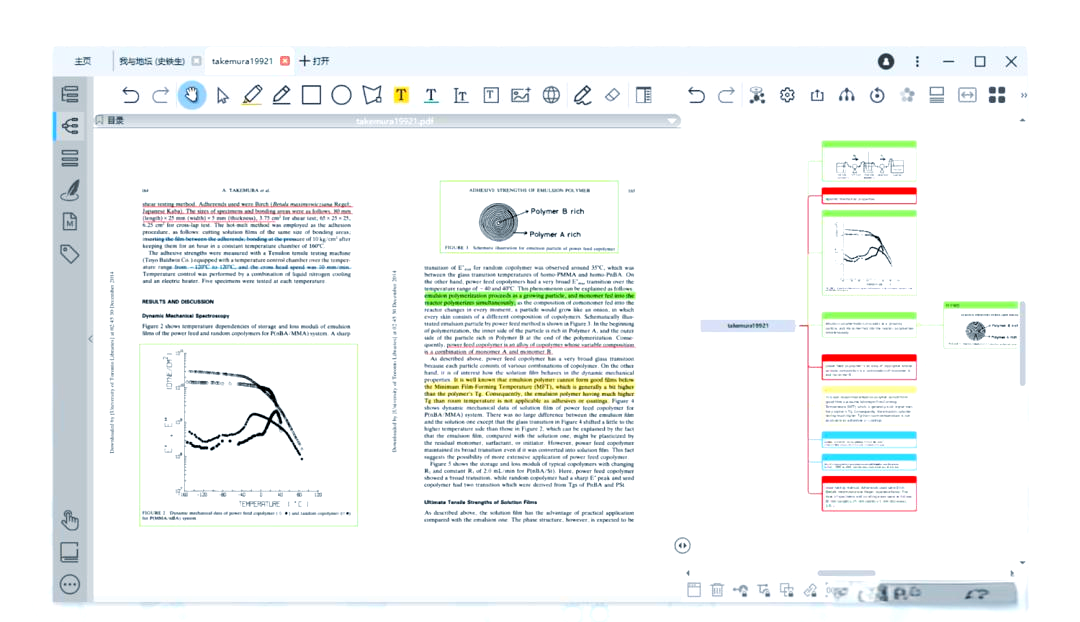The image size is (1080, 622).
Task: Select the takemura19921 root node in the mindmap
Action: tap(746, 324)
